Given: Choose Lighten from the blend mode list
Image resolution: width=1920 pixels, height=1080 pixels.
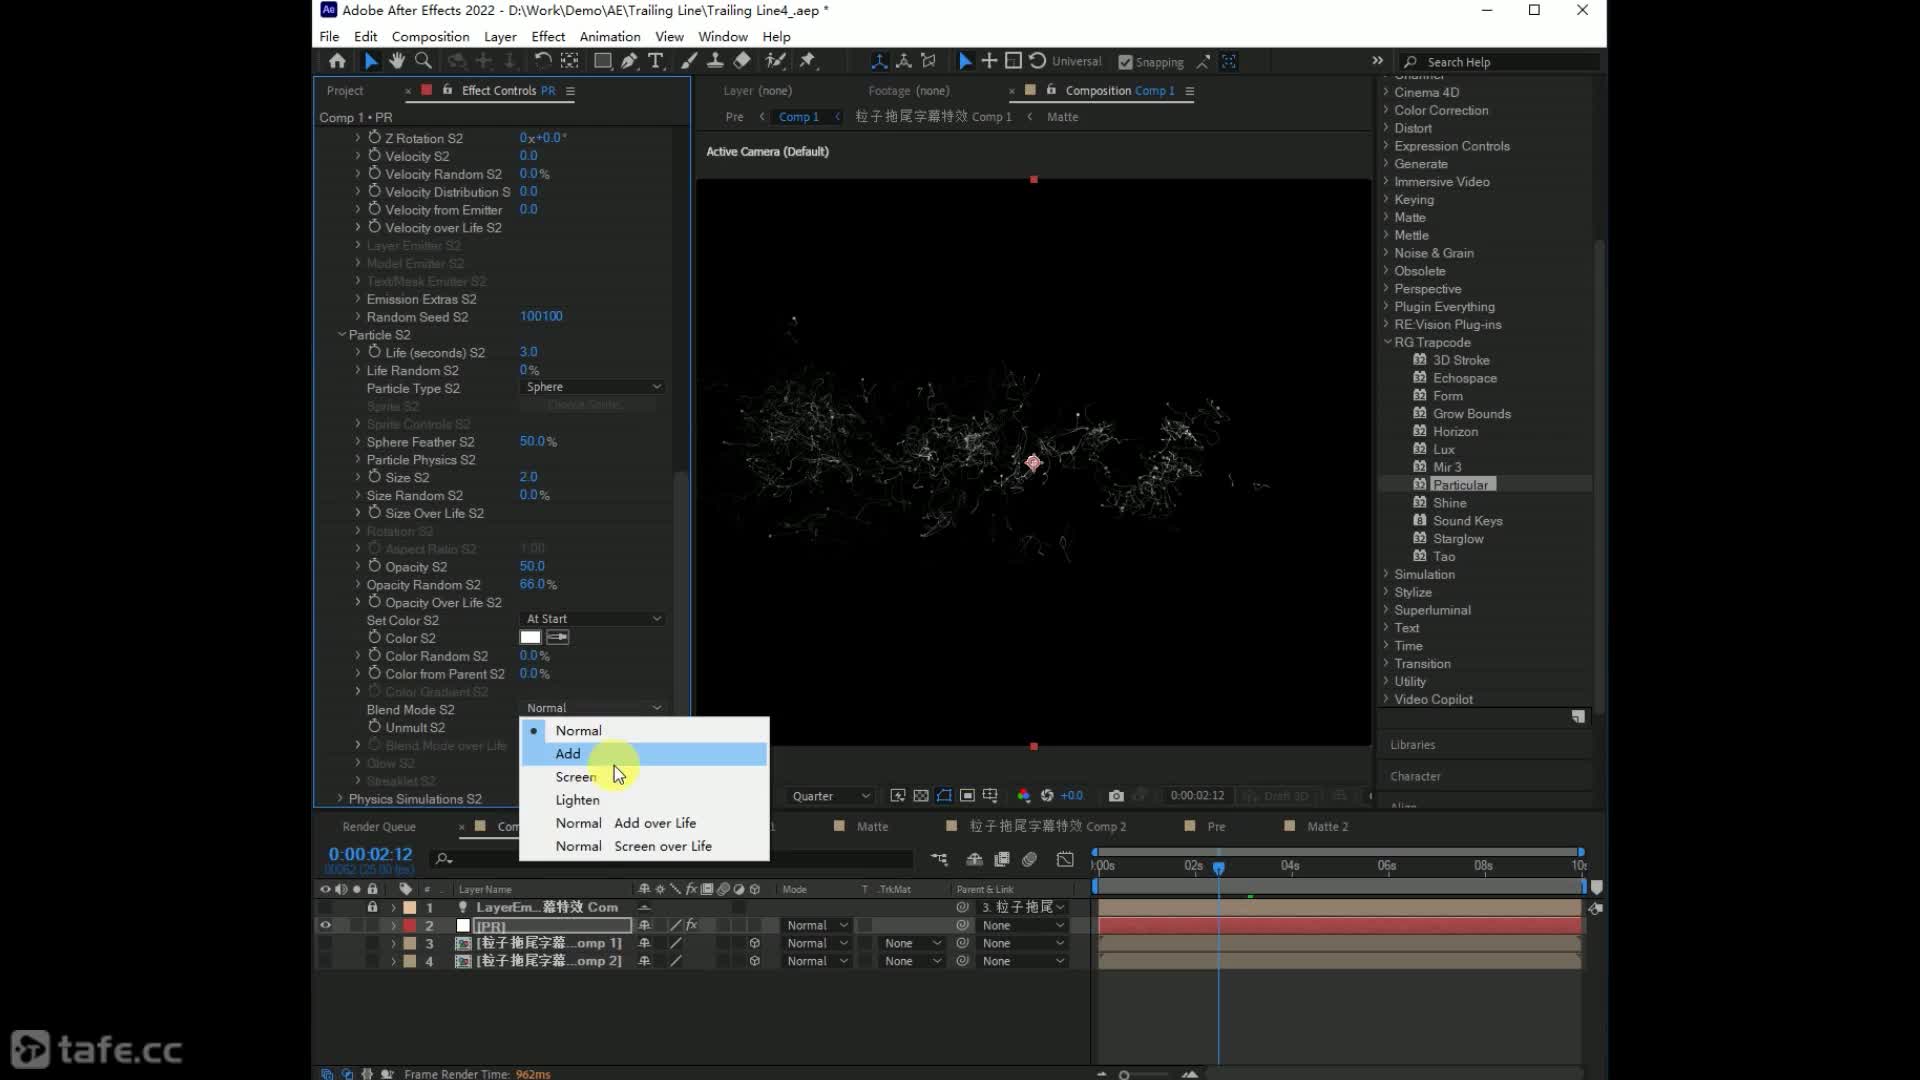Looking at the screenshot, I should pyautogui.click(x=644, y=800).
